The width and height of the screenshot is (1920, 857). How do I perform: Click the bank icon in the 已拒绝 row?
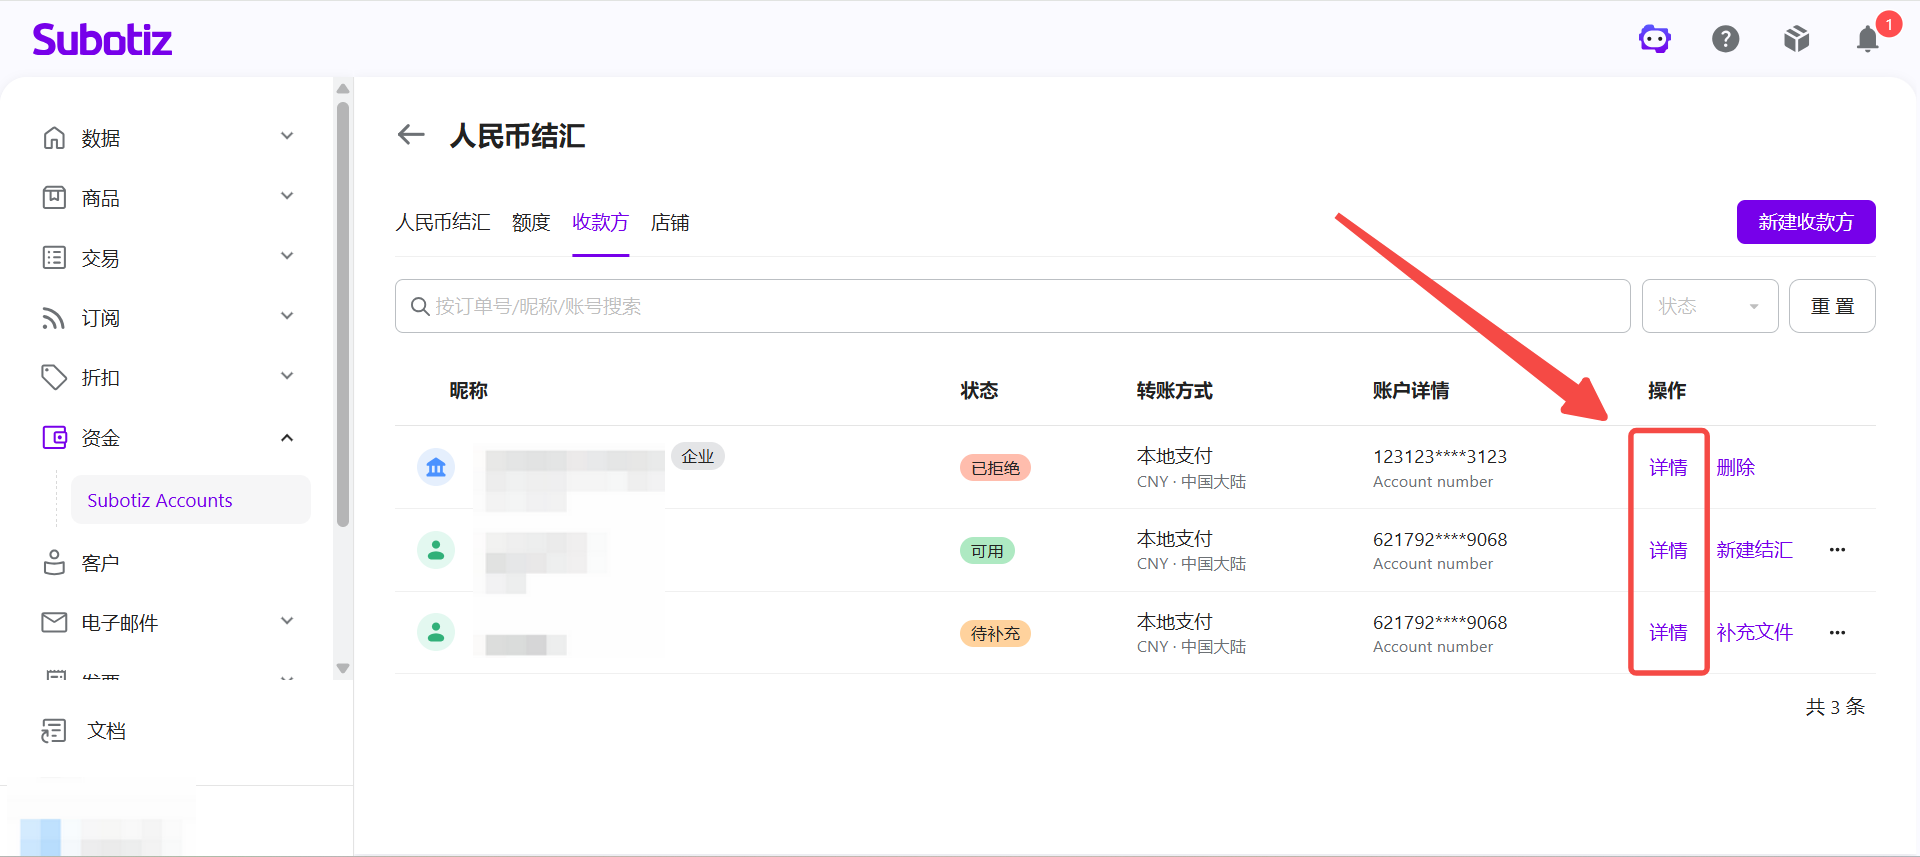[x=436, y=467]
